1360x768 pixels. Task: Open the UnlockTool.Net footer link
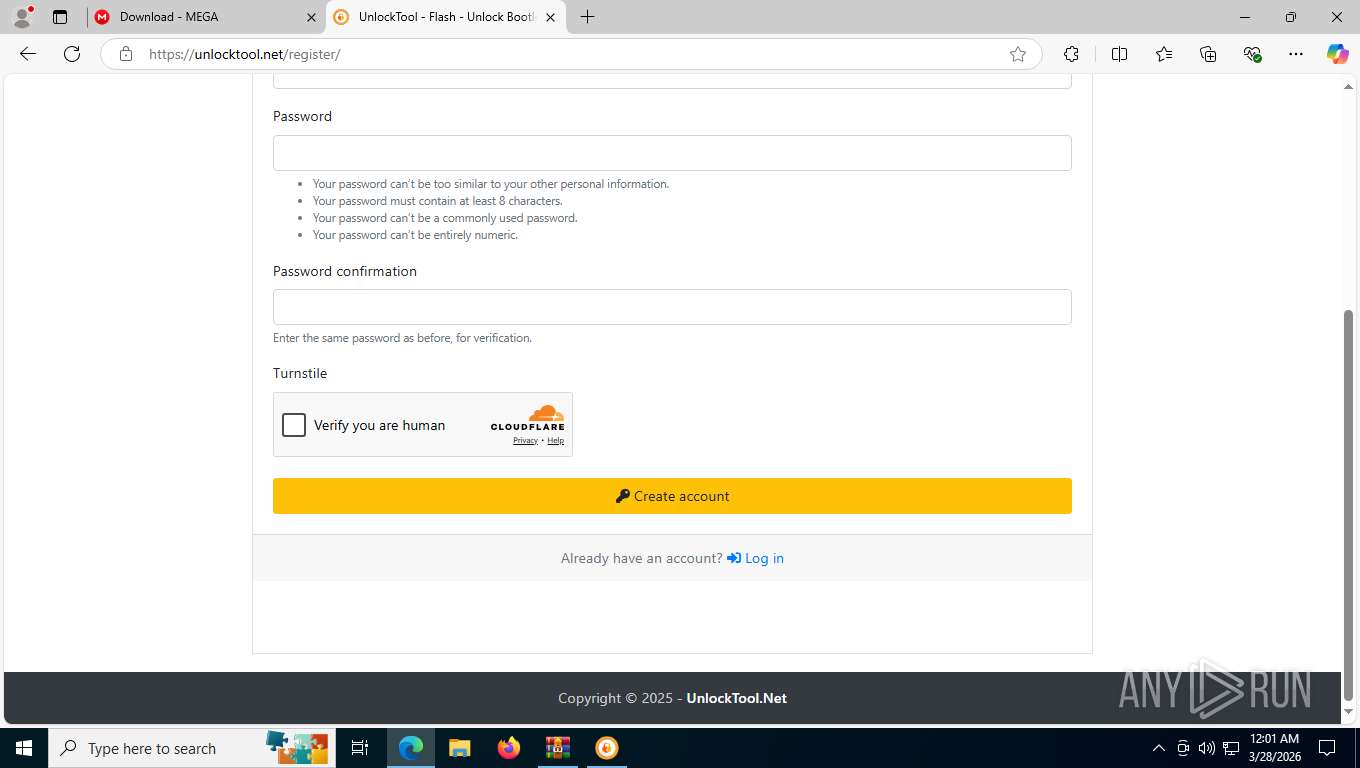click(736, 698)
